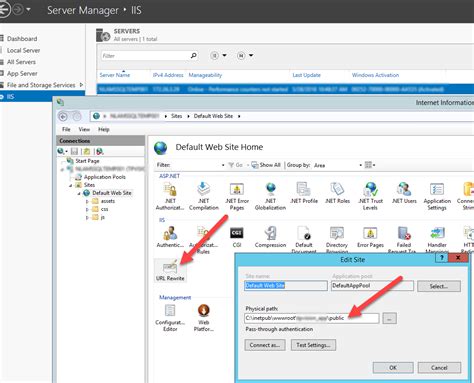
Task: Collapse the Default Web Site tree node
Action: (79, 193)
